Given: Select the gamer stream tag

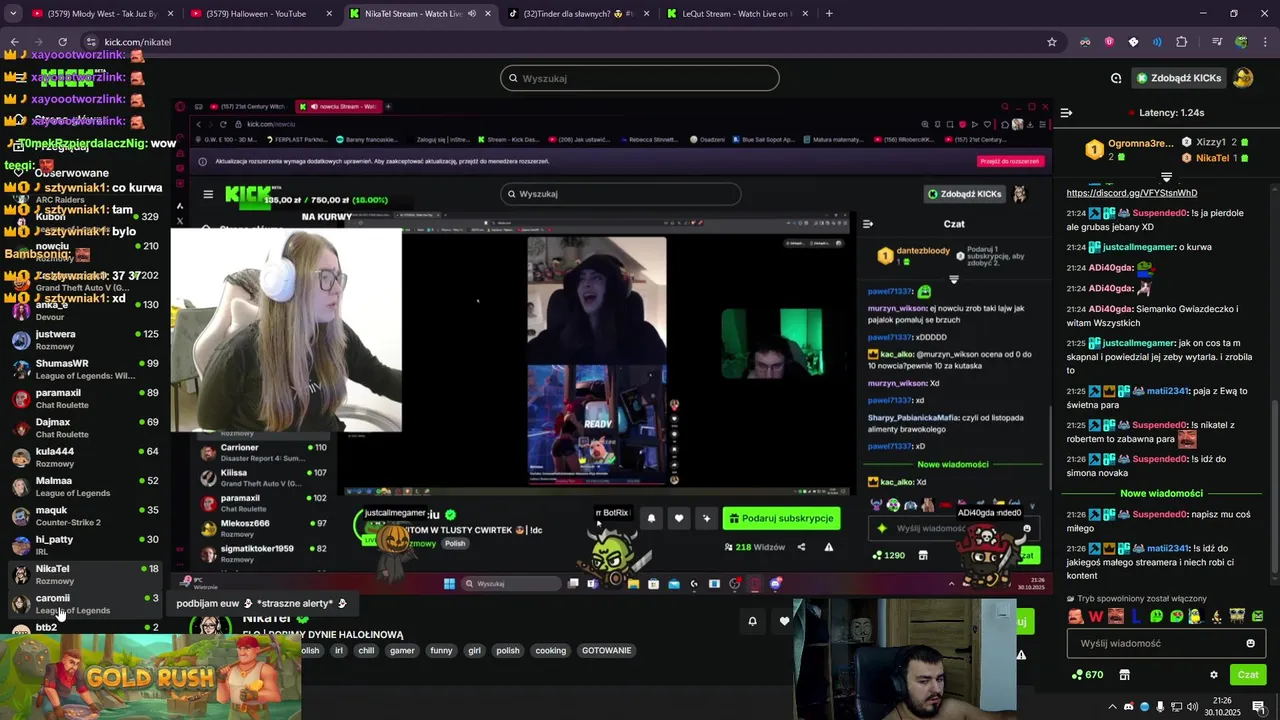Looking at the screenshot, I should 402,650.
